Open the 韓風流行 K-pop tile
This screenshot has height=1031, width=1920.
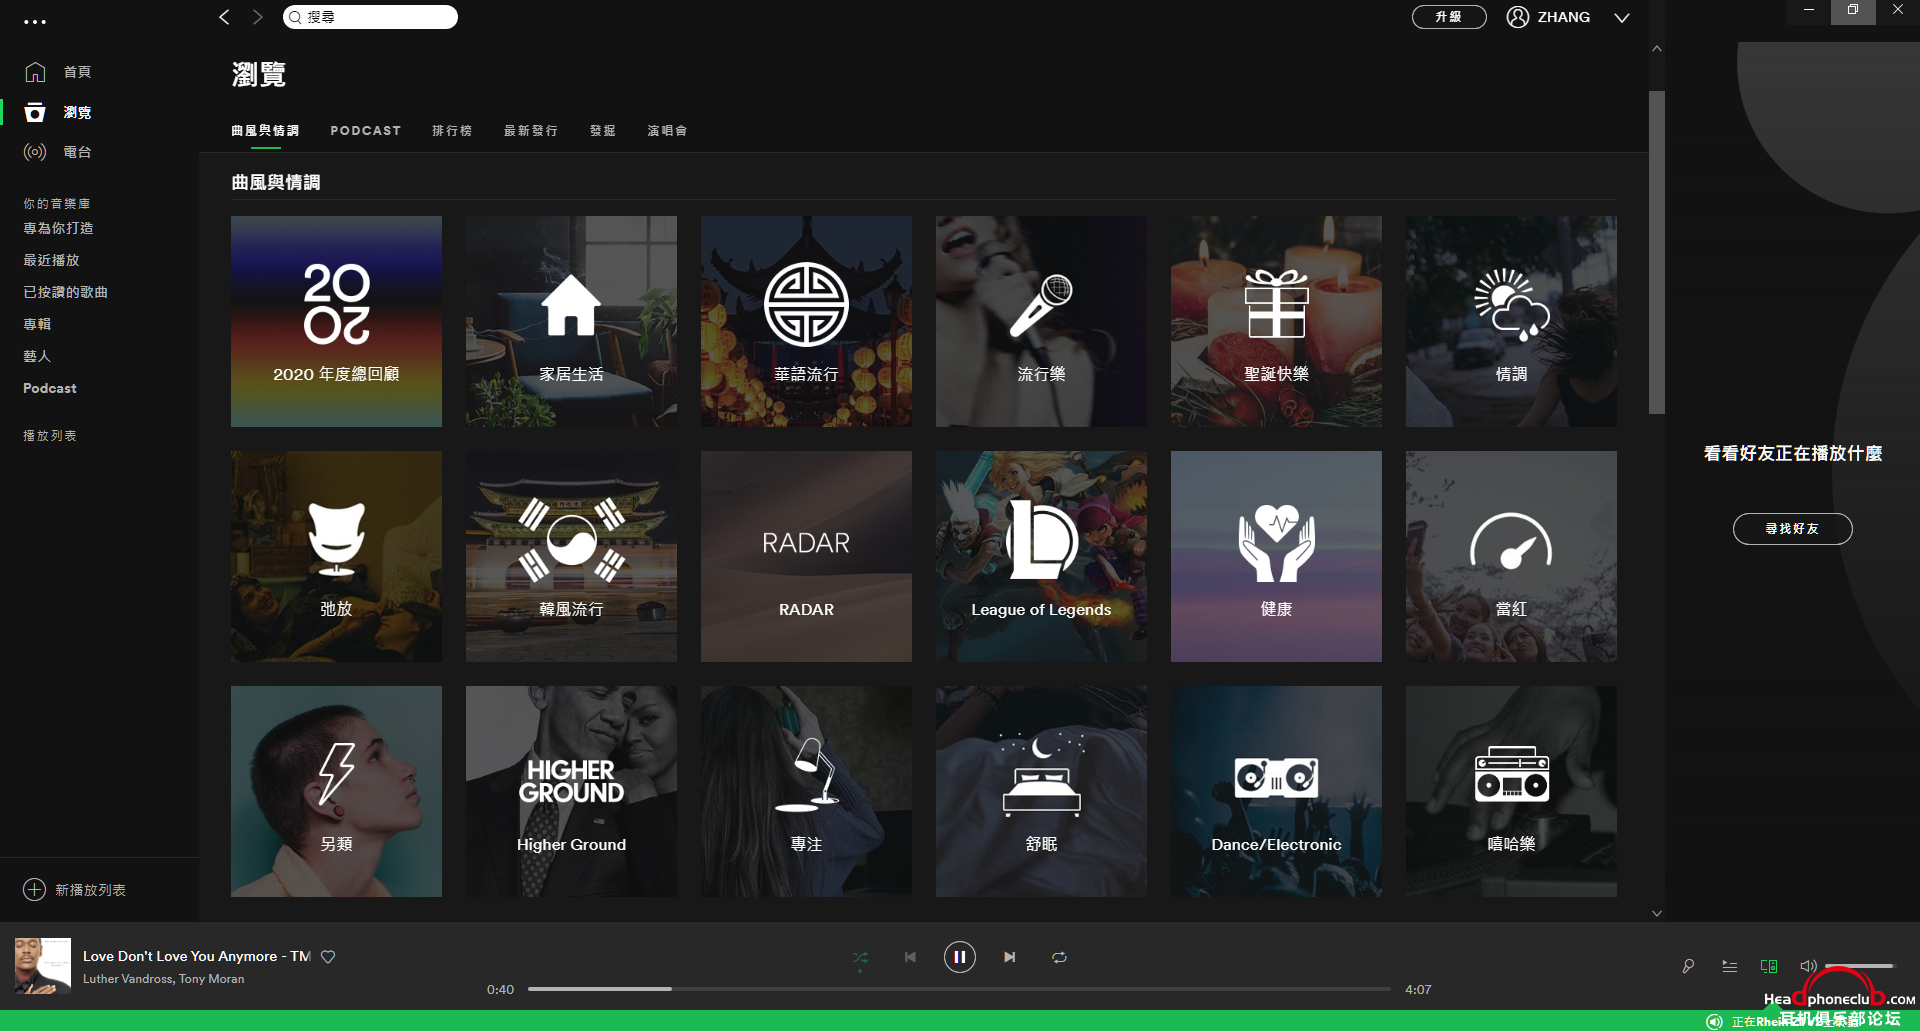click(571, 556)
